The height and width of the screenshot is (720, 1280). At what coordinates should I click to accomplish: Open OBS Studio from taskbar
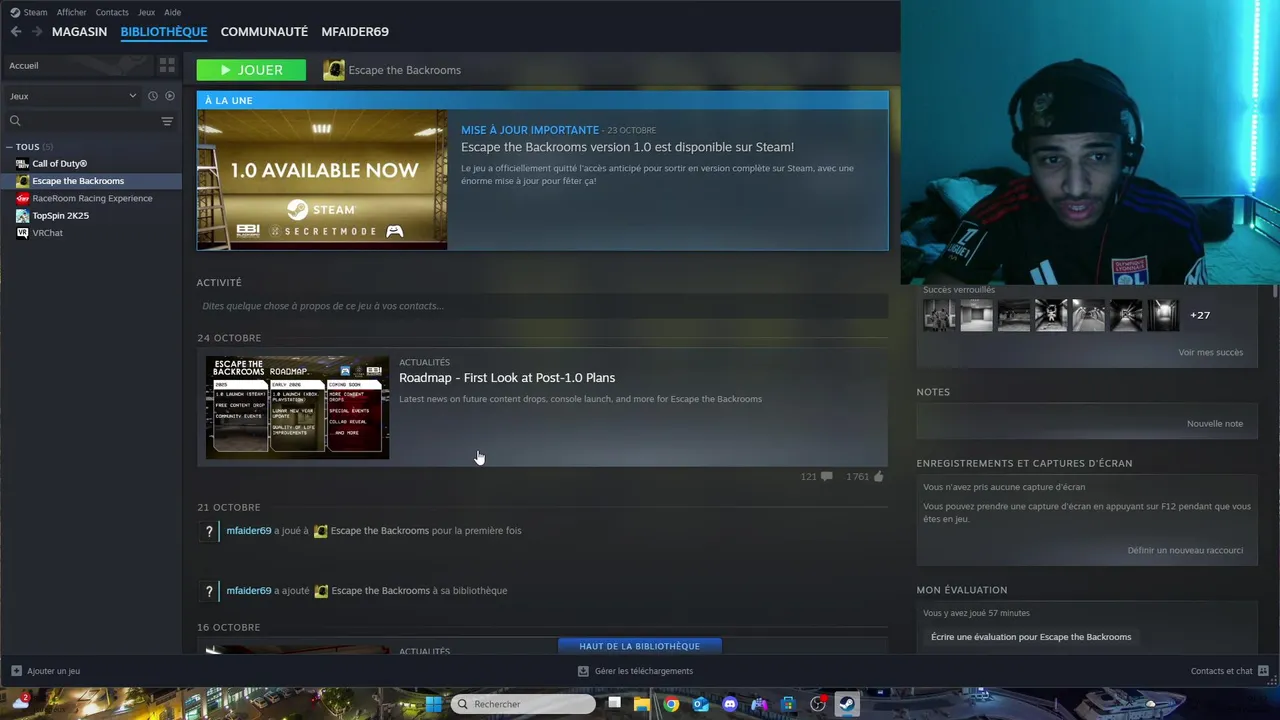[x=818, y=704]
